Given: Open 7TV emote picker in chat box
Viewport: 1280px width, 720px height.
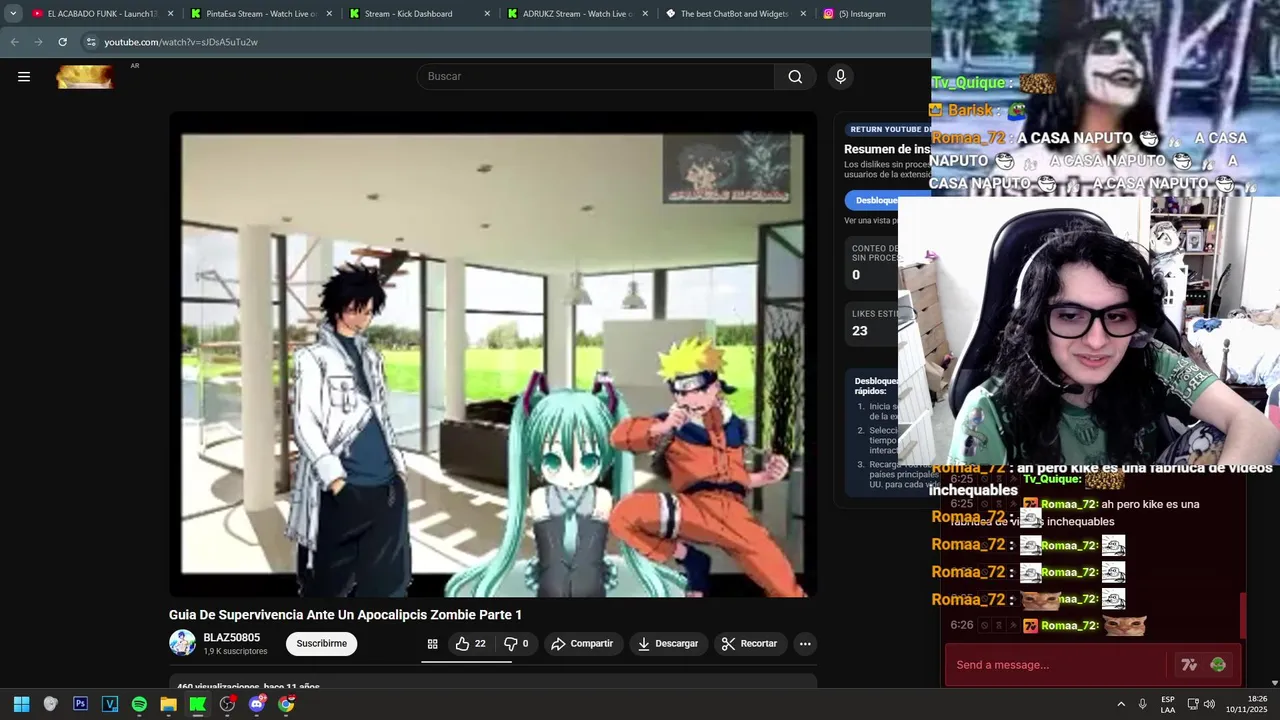Looking at the screenshot, I should pos(1189,665).
